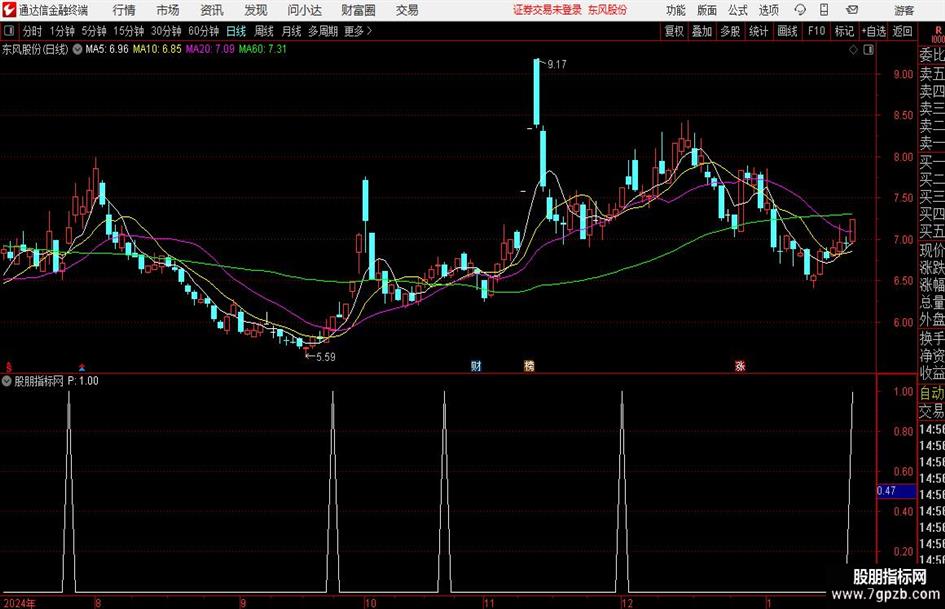Click the 标记 mark button
This screenshot has height=609, width=945.
(844, 31)
